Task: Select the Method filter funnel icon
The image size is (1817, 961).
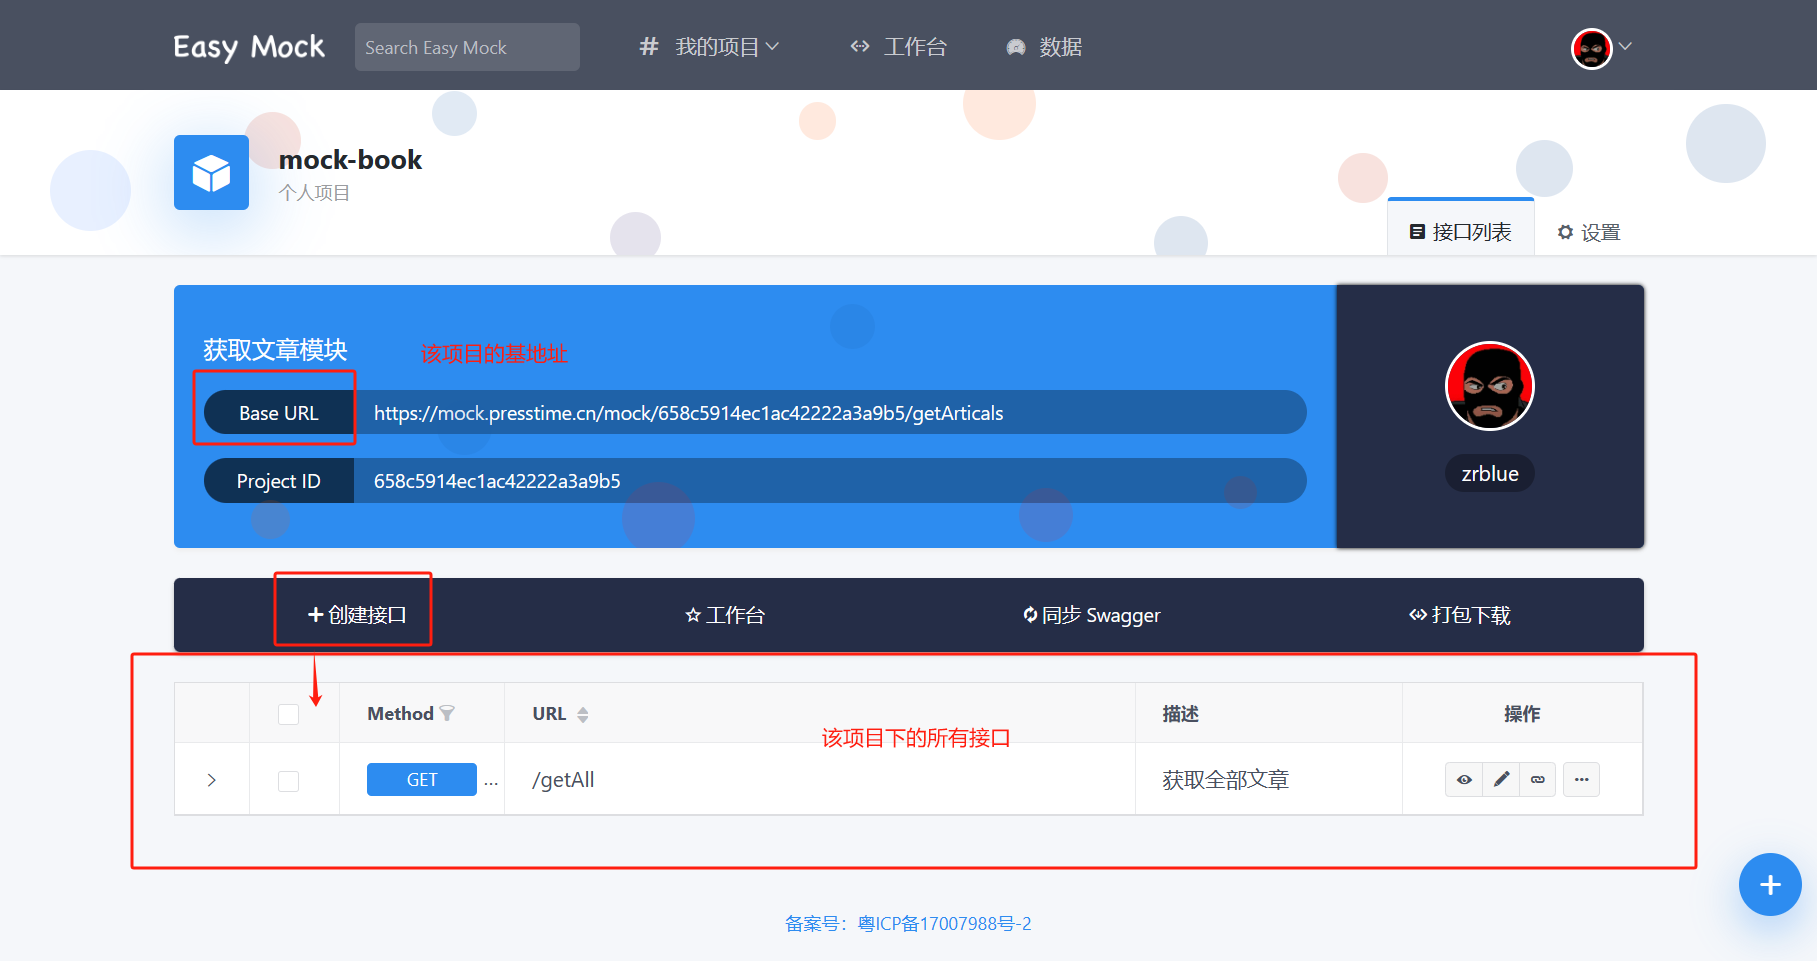Action: coord(449,713)
